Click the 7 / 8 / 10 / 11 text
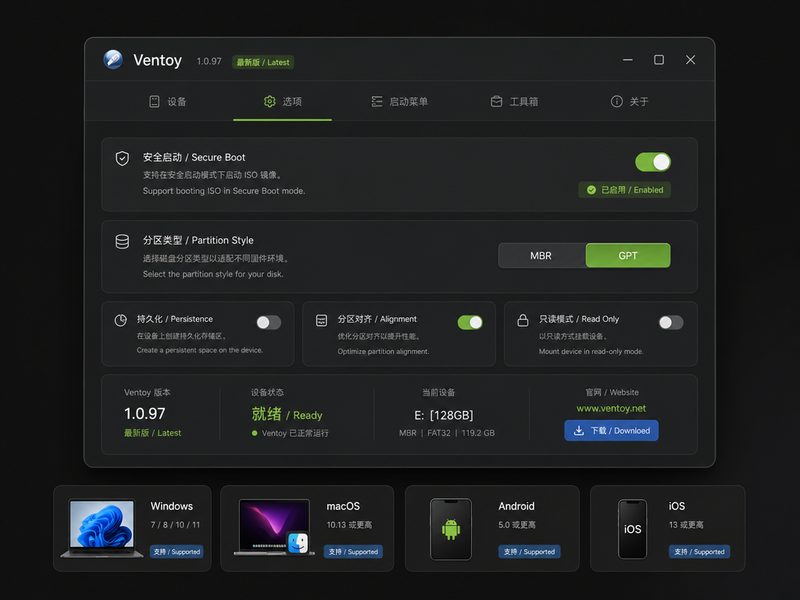Image resolution: width=800 pixels, height=600 pixels. click(x=175, y=524)
